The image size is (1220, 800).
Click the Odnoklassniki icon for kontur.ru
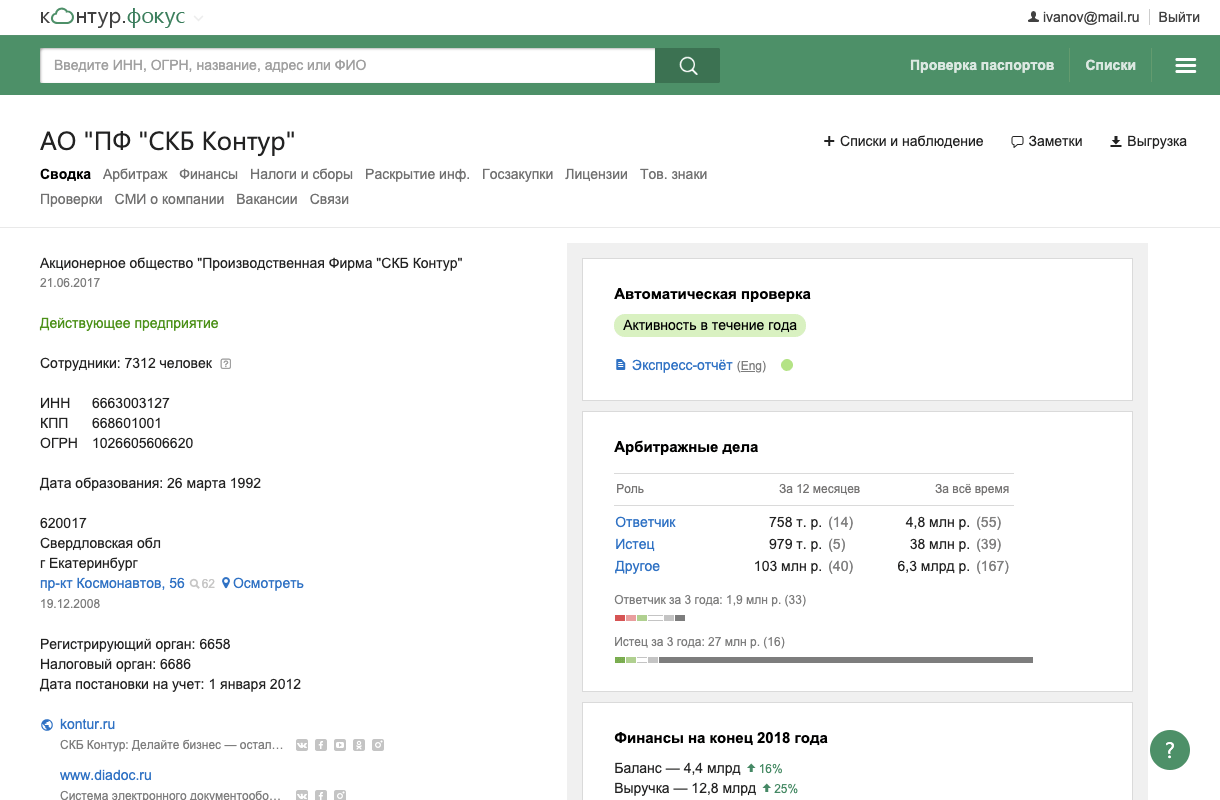[x=359, y=745]
